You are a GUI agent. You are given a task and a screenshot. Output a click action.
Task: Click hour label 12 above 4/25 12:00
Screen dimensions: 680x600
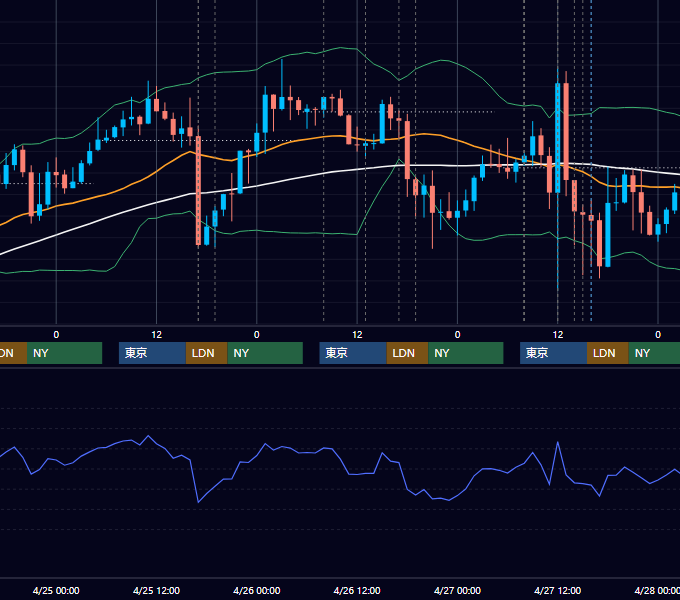point(157,335)
